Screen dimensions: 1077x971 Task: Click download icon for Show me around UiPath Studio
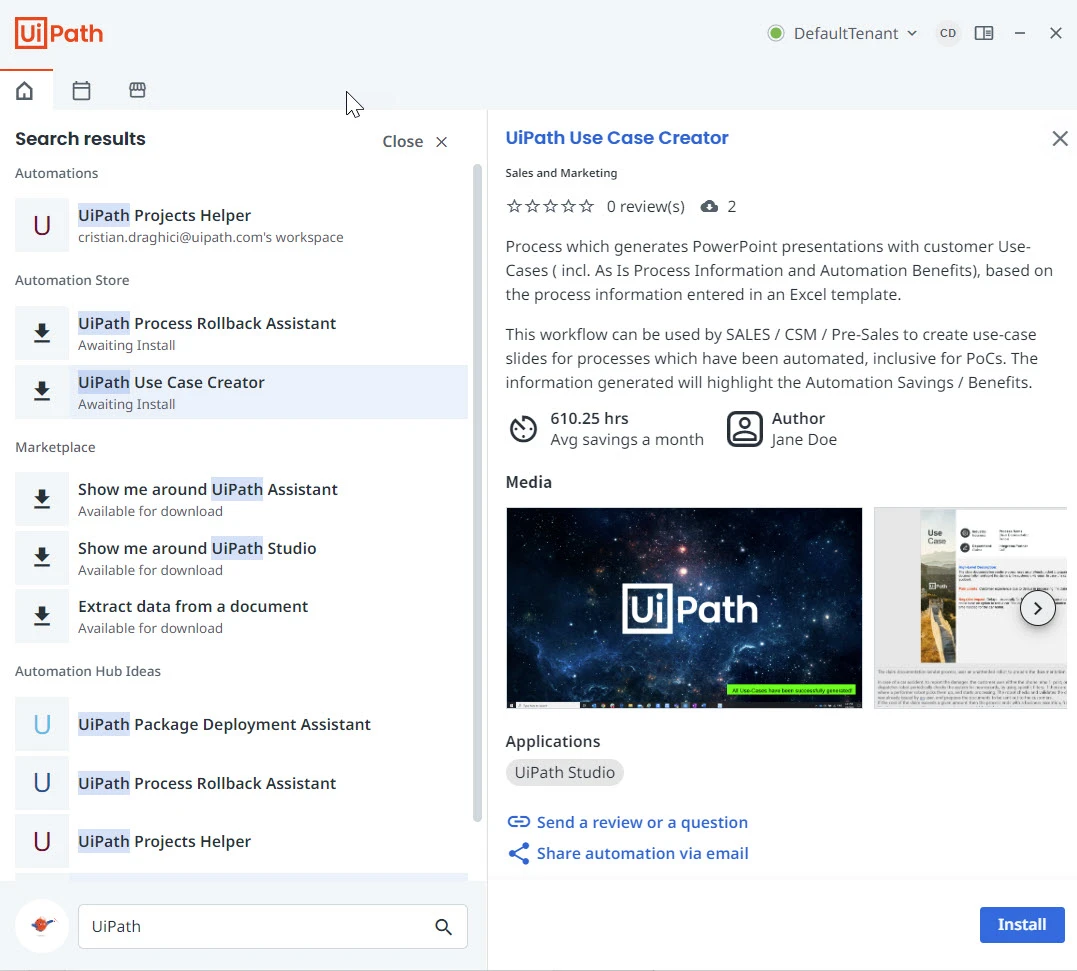(x=42, y=558)
